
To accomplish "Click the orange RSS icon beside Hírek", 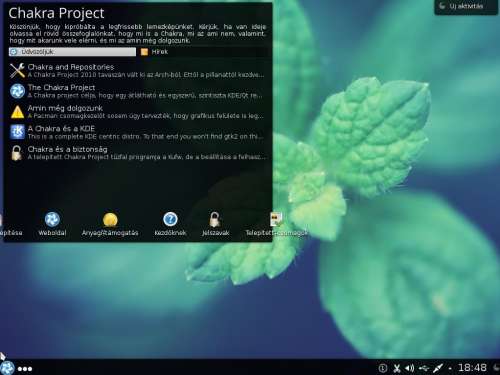I will [144, 52].
